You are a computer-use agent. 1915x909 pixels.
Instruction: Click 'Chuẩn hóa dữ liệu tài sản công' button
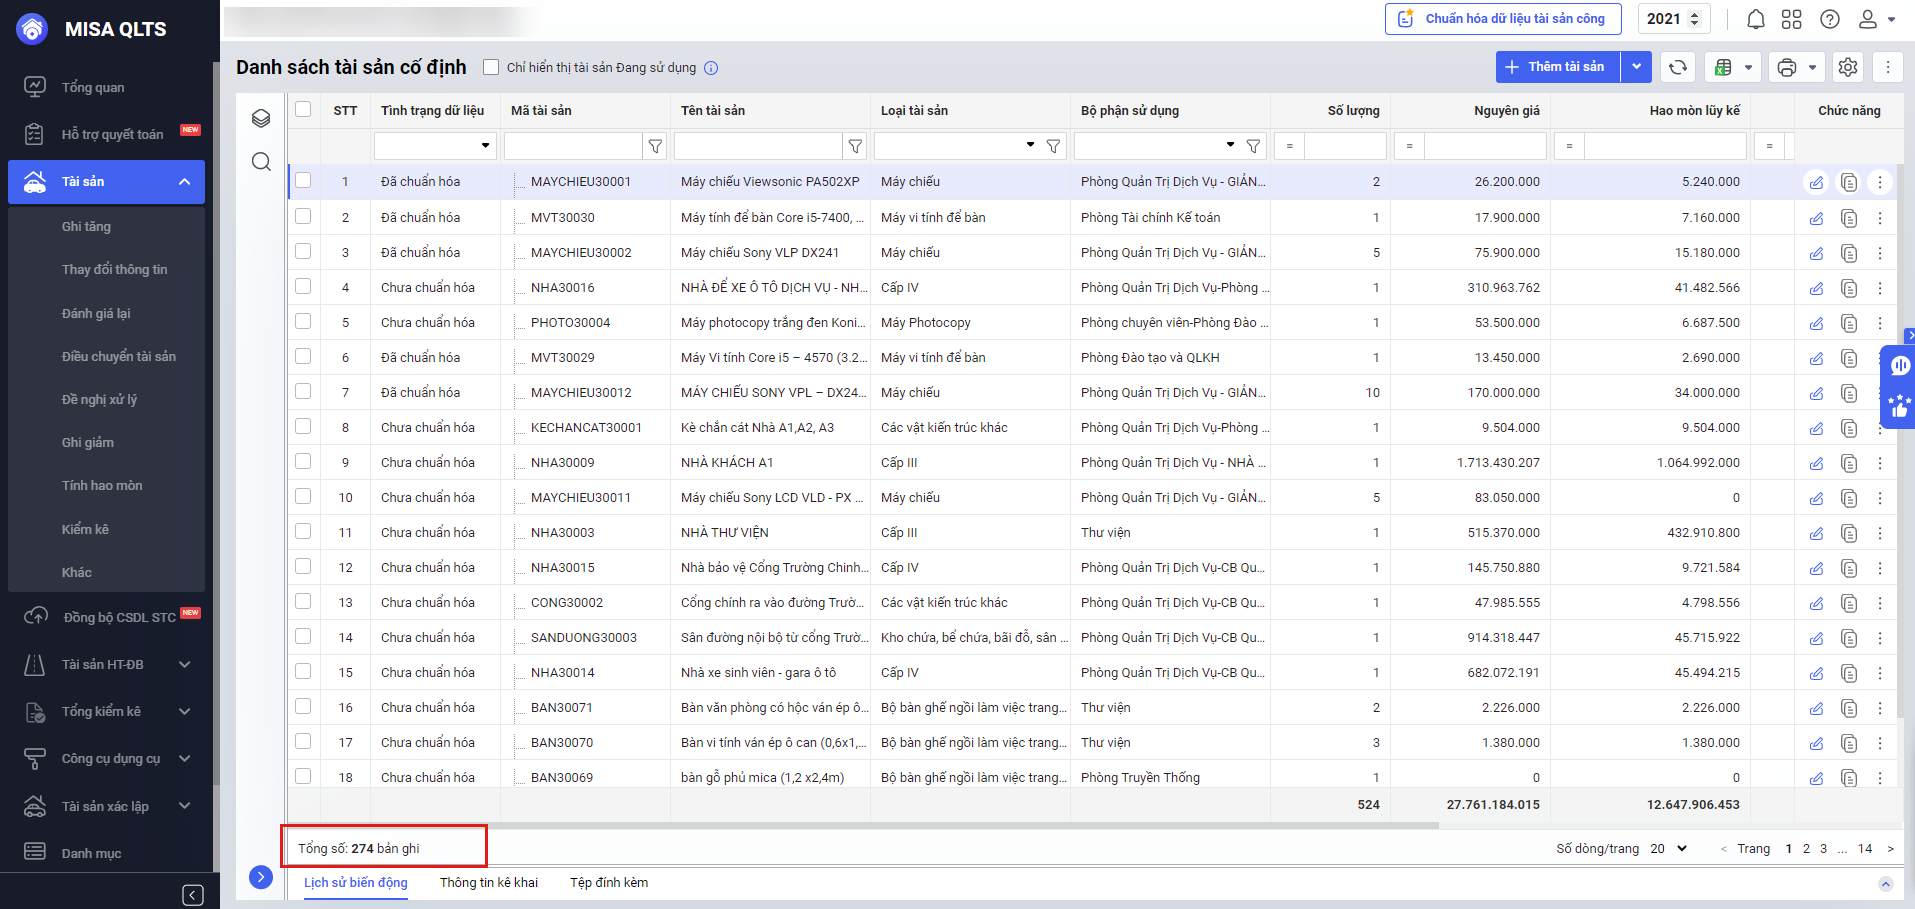1504,19
